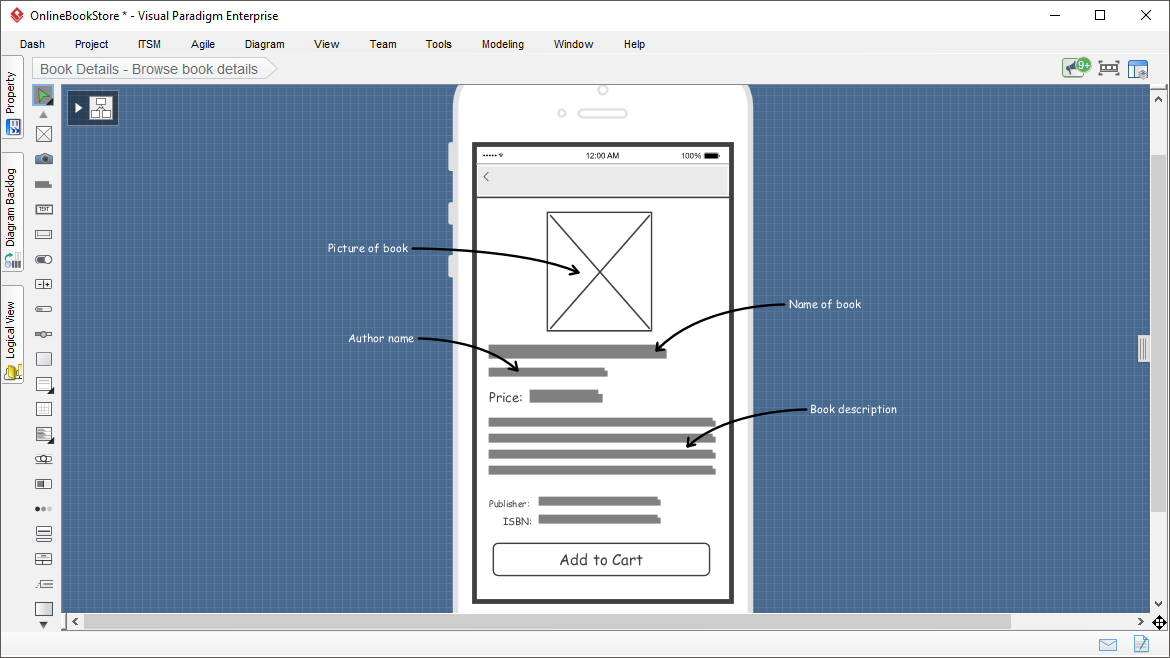Viewport: 1170px width, 658px height.
Task: Click the horizontal scrollbar left arrow
Action: click(75, 621)
